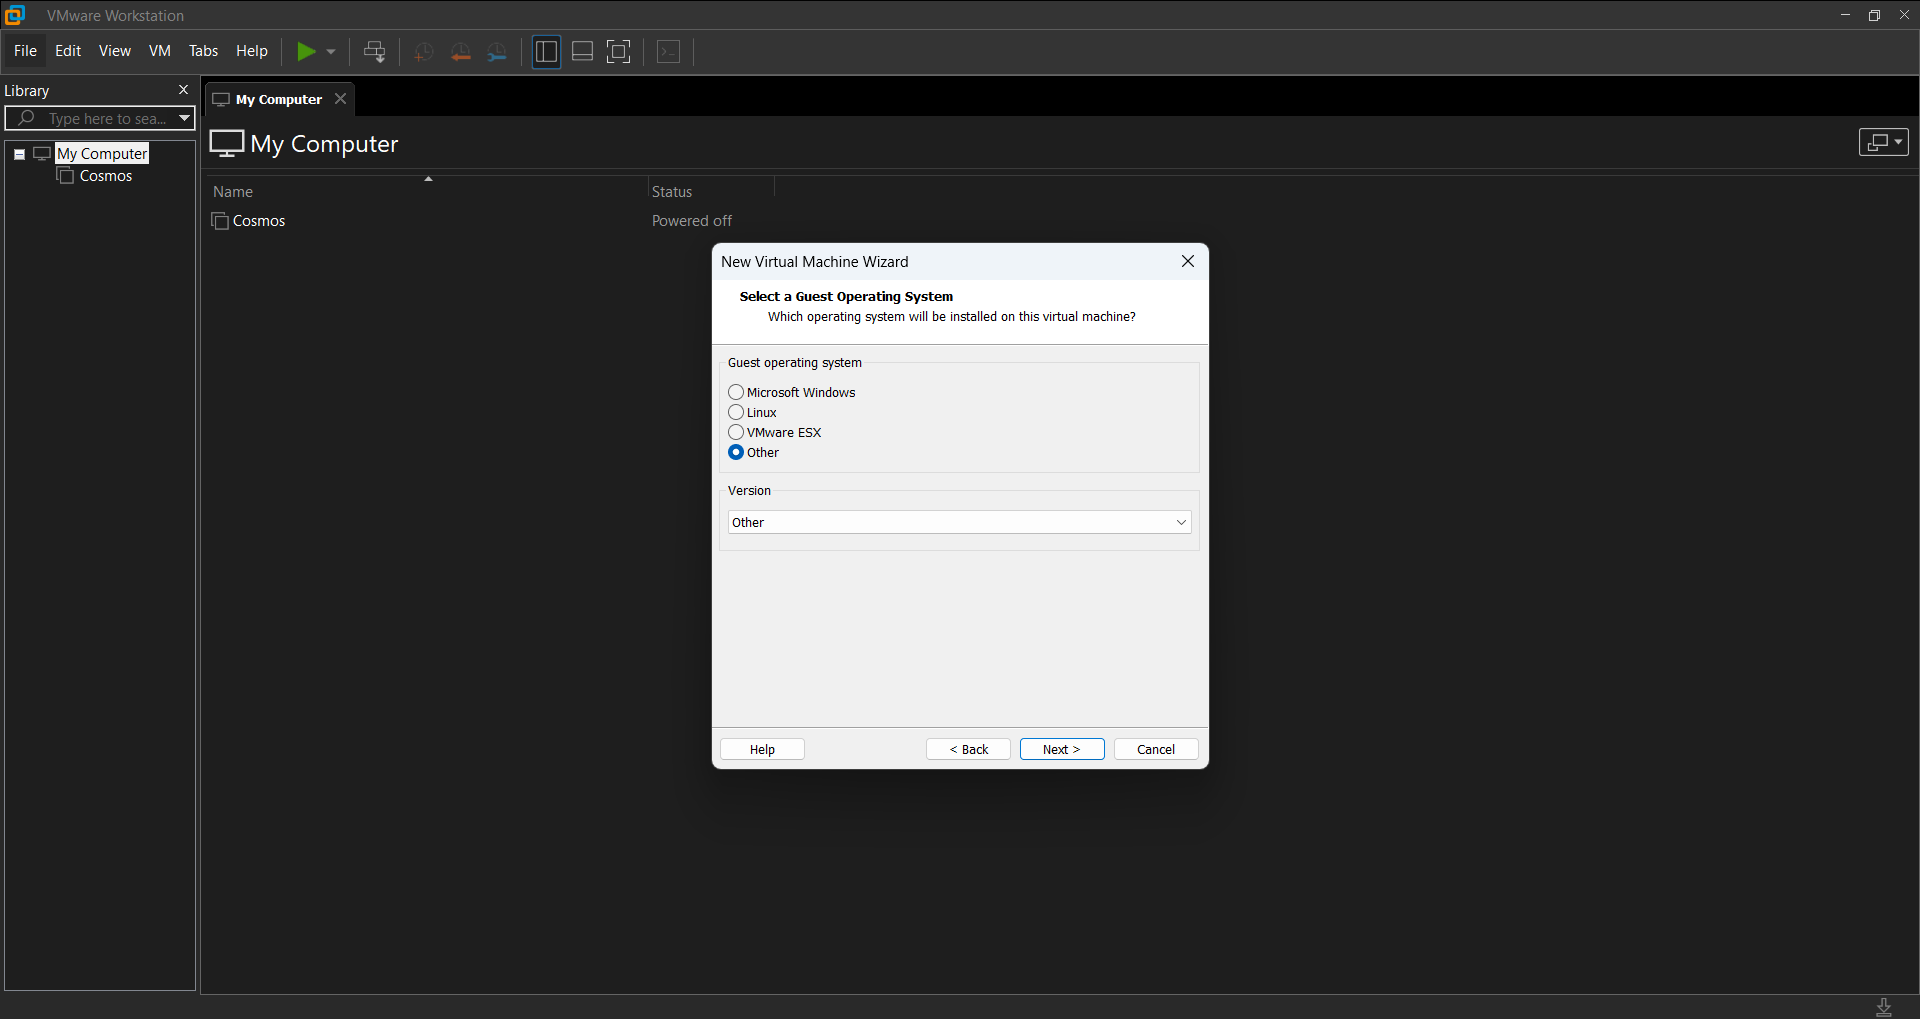Open the view options dropdown at top right

click(1884, 142)
